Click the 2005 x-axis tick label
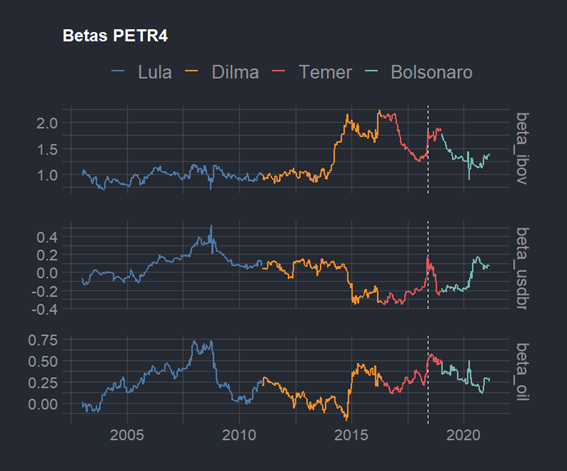This screenshot has height=471, width=567. [127, 435]
